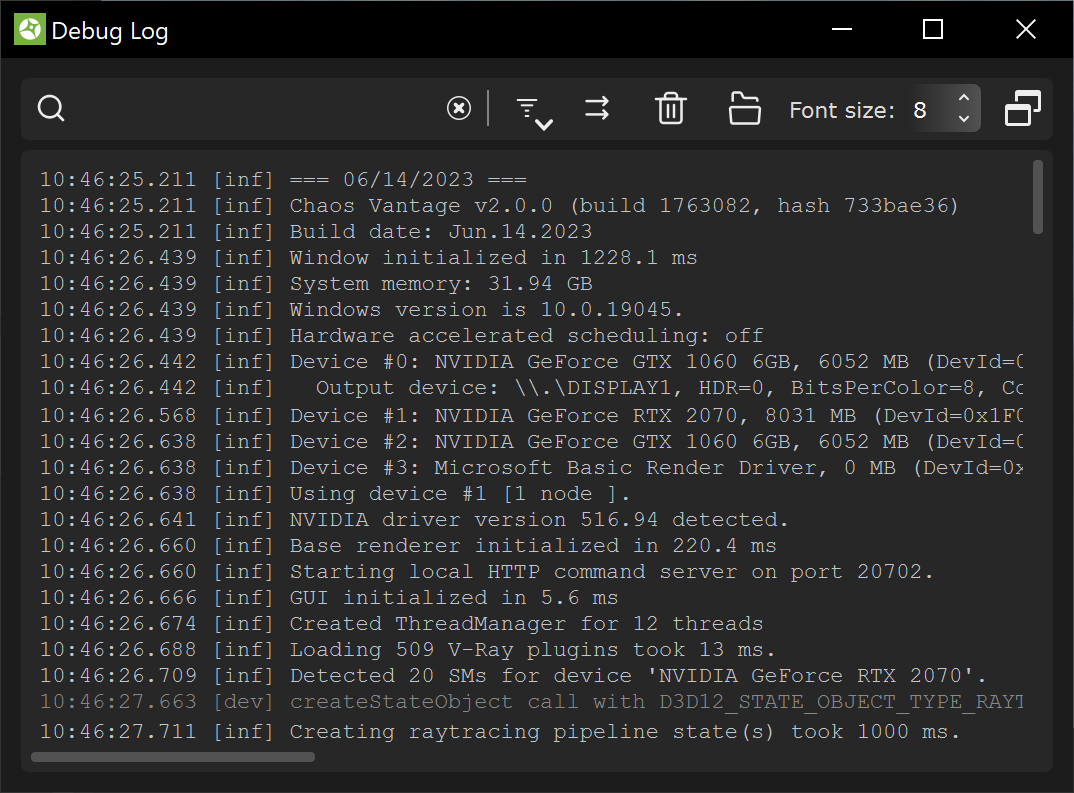Clear the search field with the X icon

459,108
